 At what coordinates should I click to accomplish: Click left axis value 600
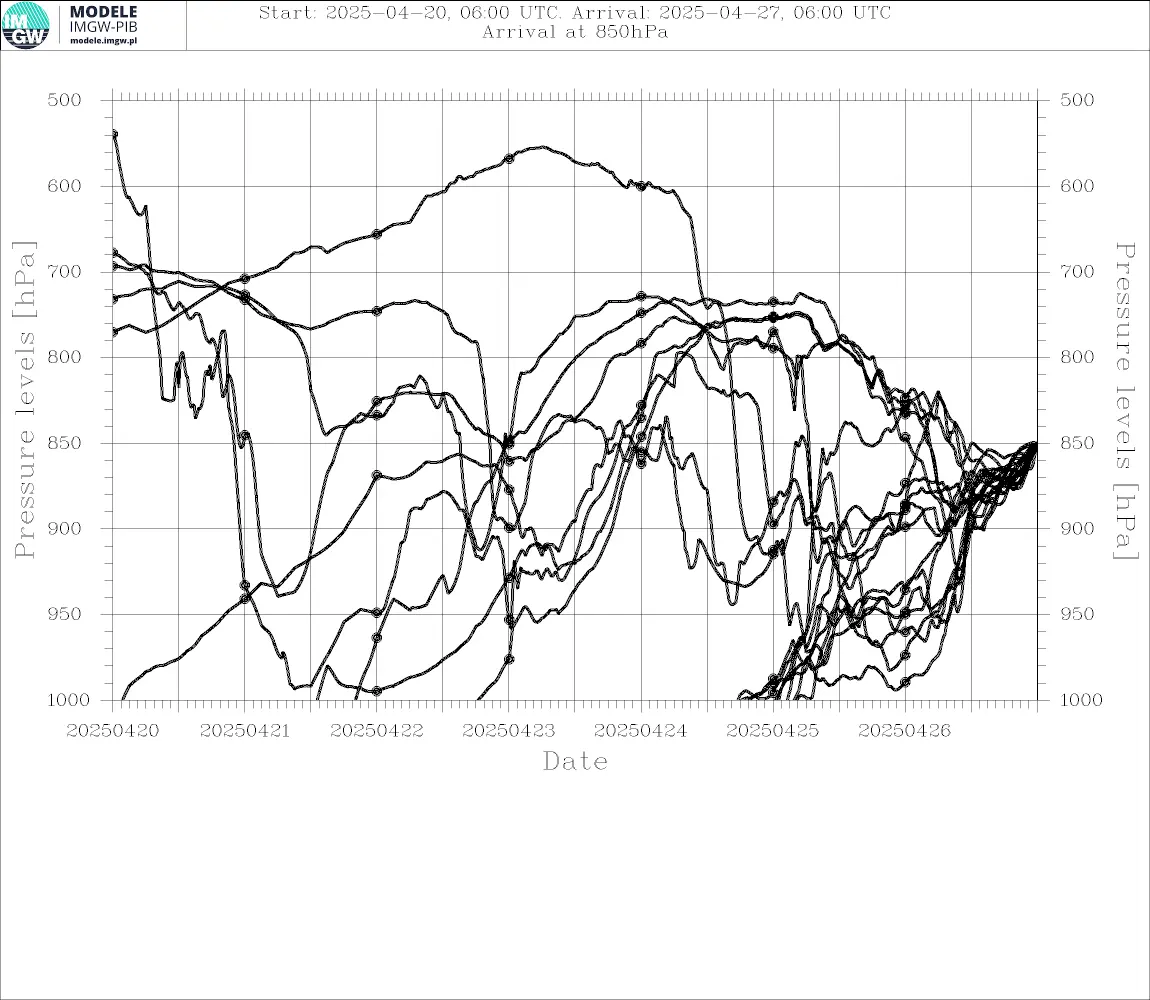coord(65,186)
